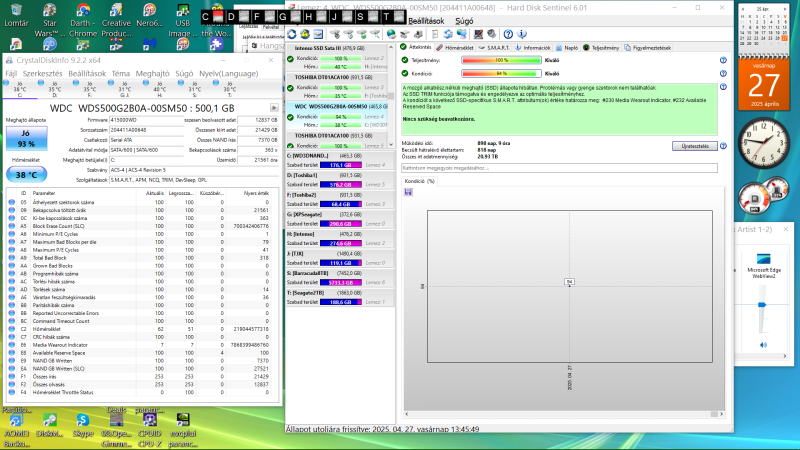Select T: [Seagate2TB] partition entry

pos(340,297)
